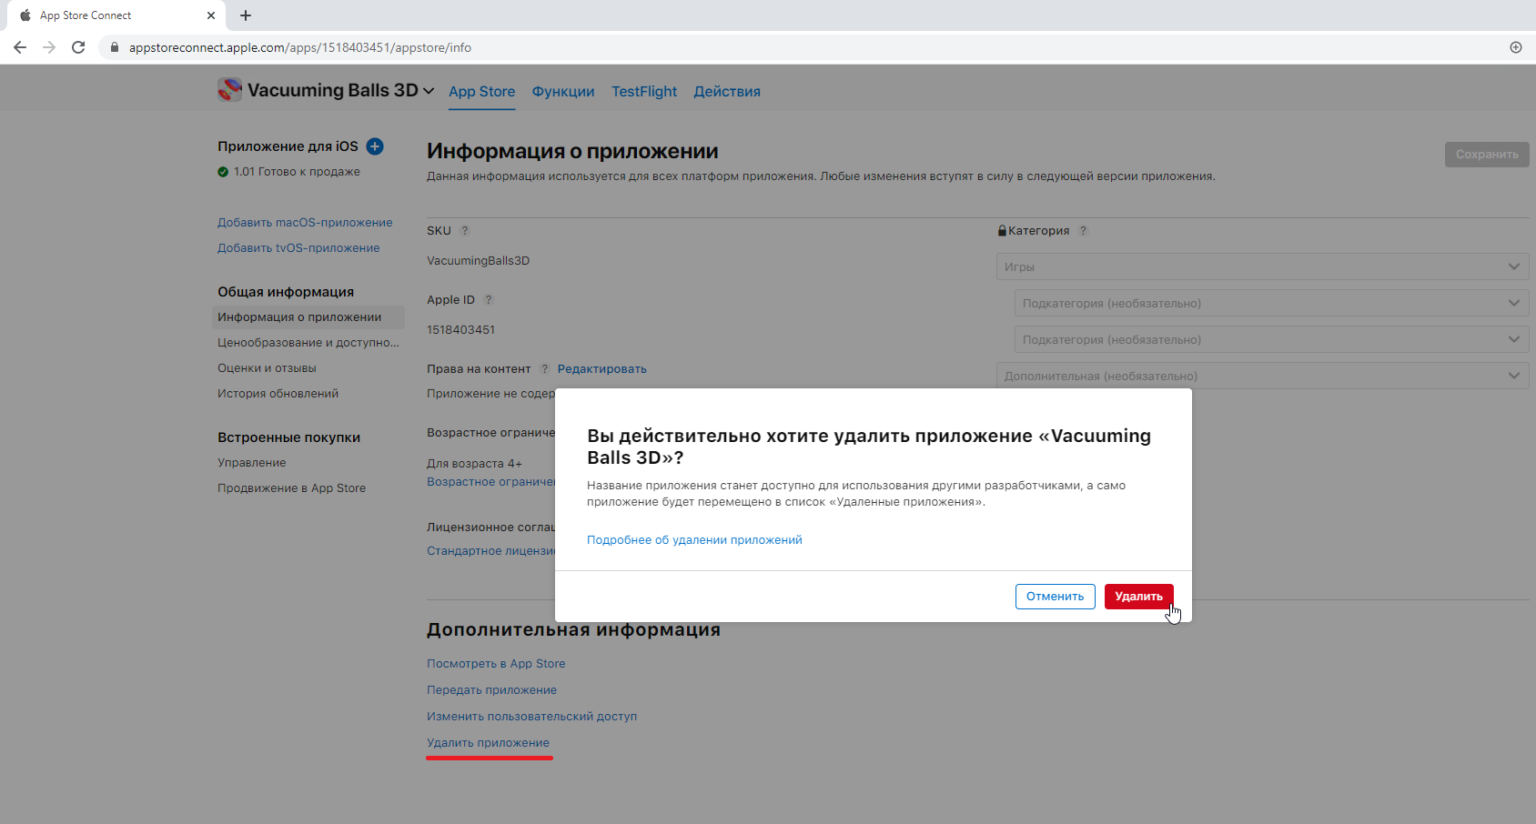This screenshot has width=1536, height=824.
Task: Select Информация о приложении in sidebar
Action: (x=308, y=317)
